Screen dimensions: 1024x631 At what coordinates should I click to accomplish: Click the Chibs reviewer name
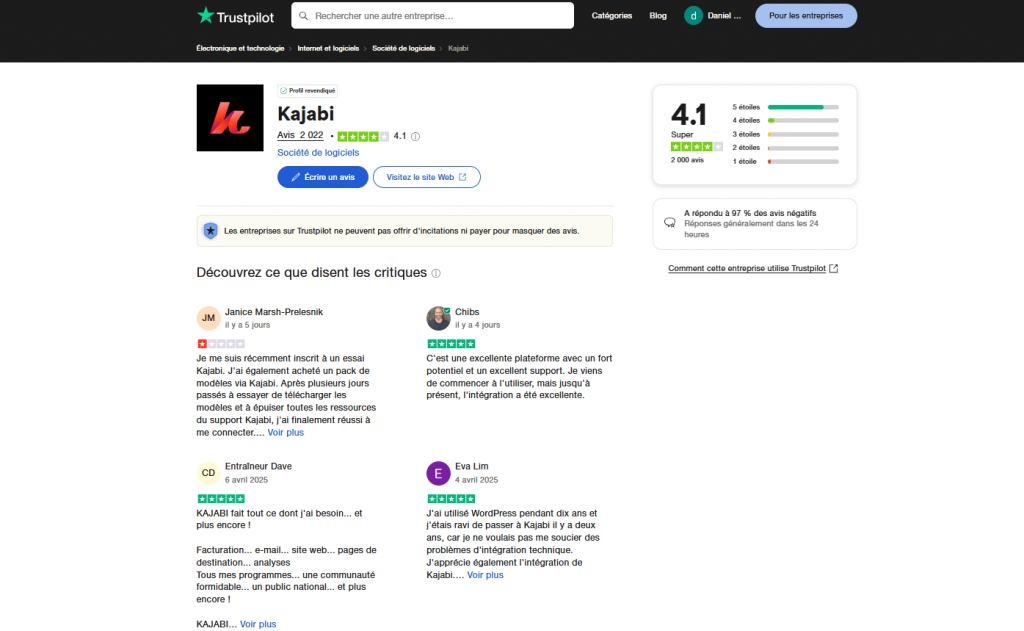pos(467,312)
